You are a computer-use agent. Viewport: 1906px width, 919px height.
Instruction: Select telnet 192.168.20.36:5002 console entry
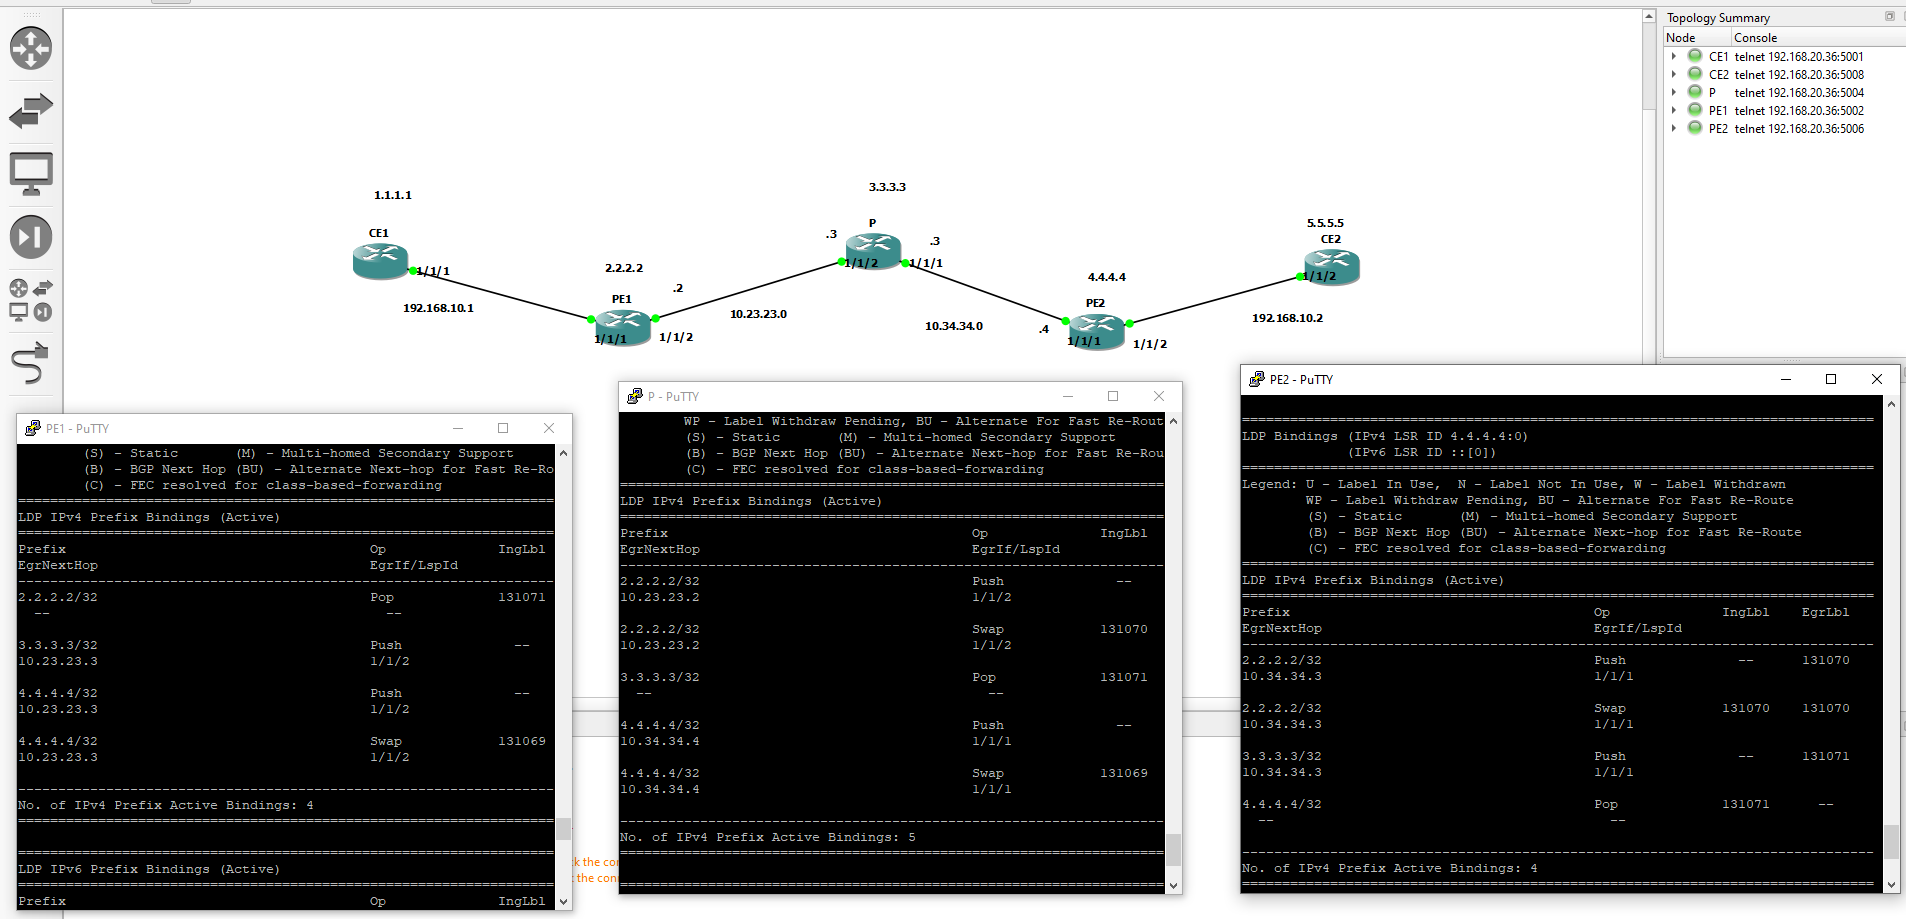click(x=1799, y=111)
